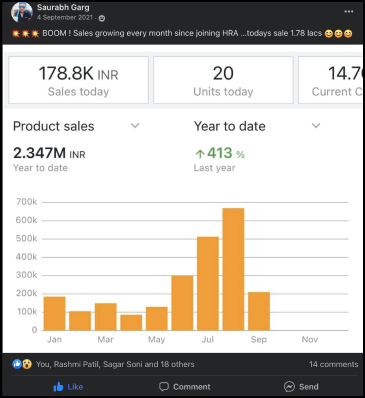Viewport: 365px width, 398px height.
Task: Click the post audience privacy icon
Action: [x=102, y=18]
